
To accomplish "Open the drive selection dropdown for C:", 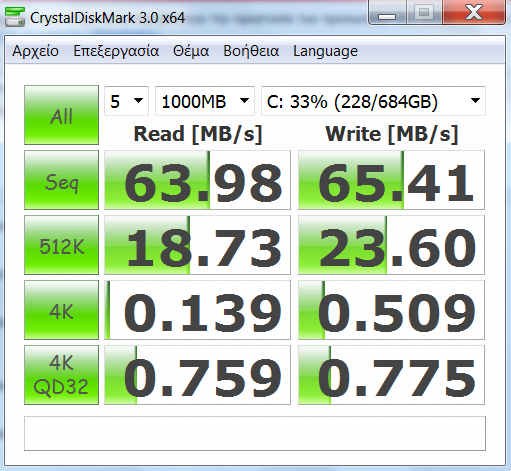I will tap(373, 101).
